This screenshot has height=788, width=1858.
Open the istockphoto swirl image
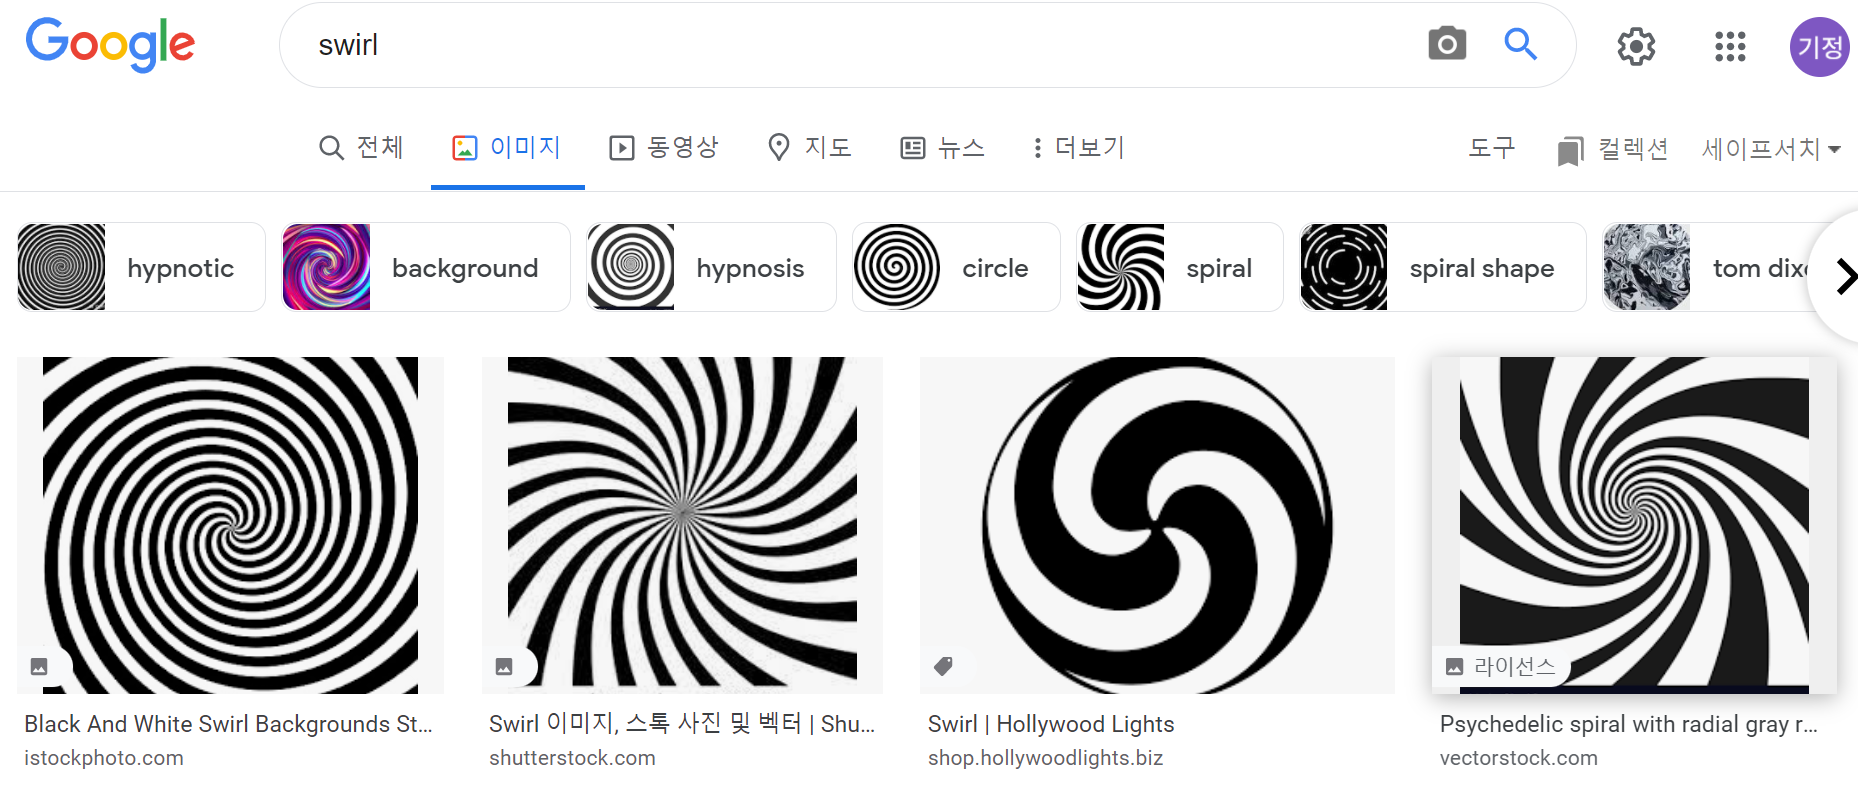(230, 525)
